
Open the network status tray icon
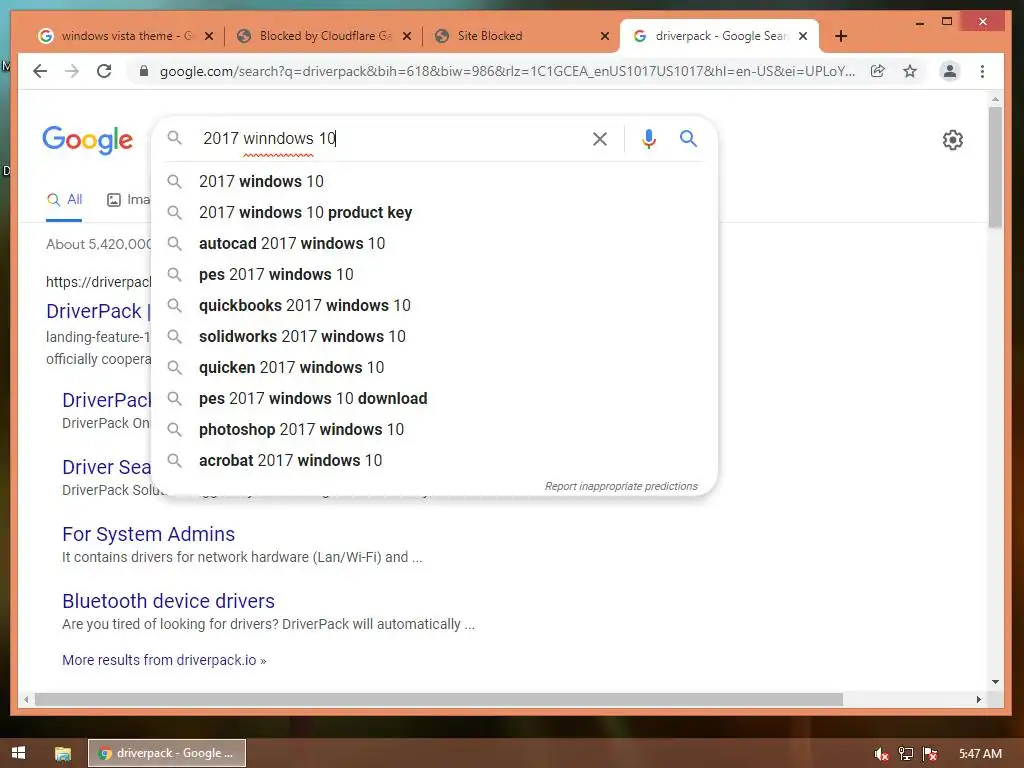click(x=906, y=754)
